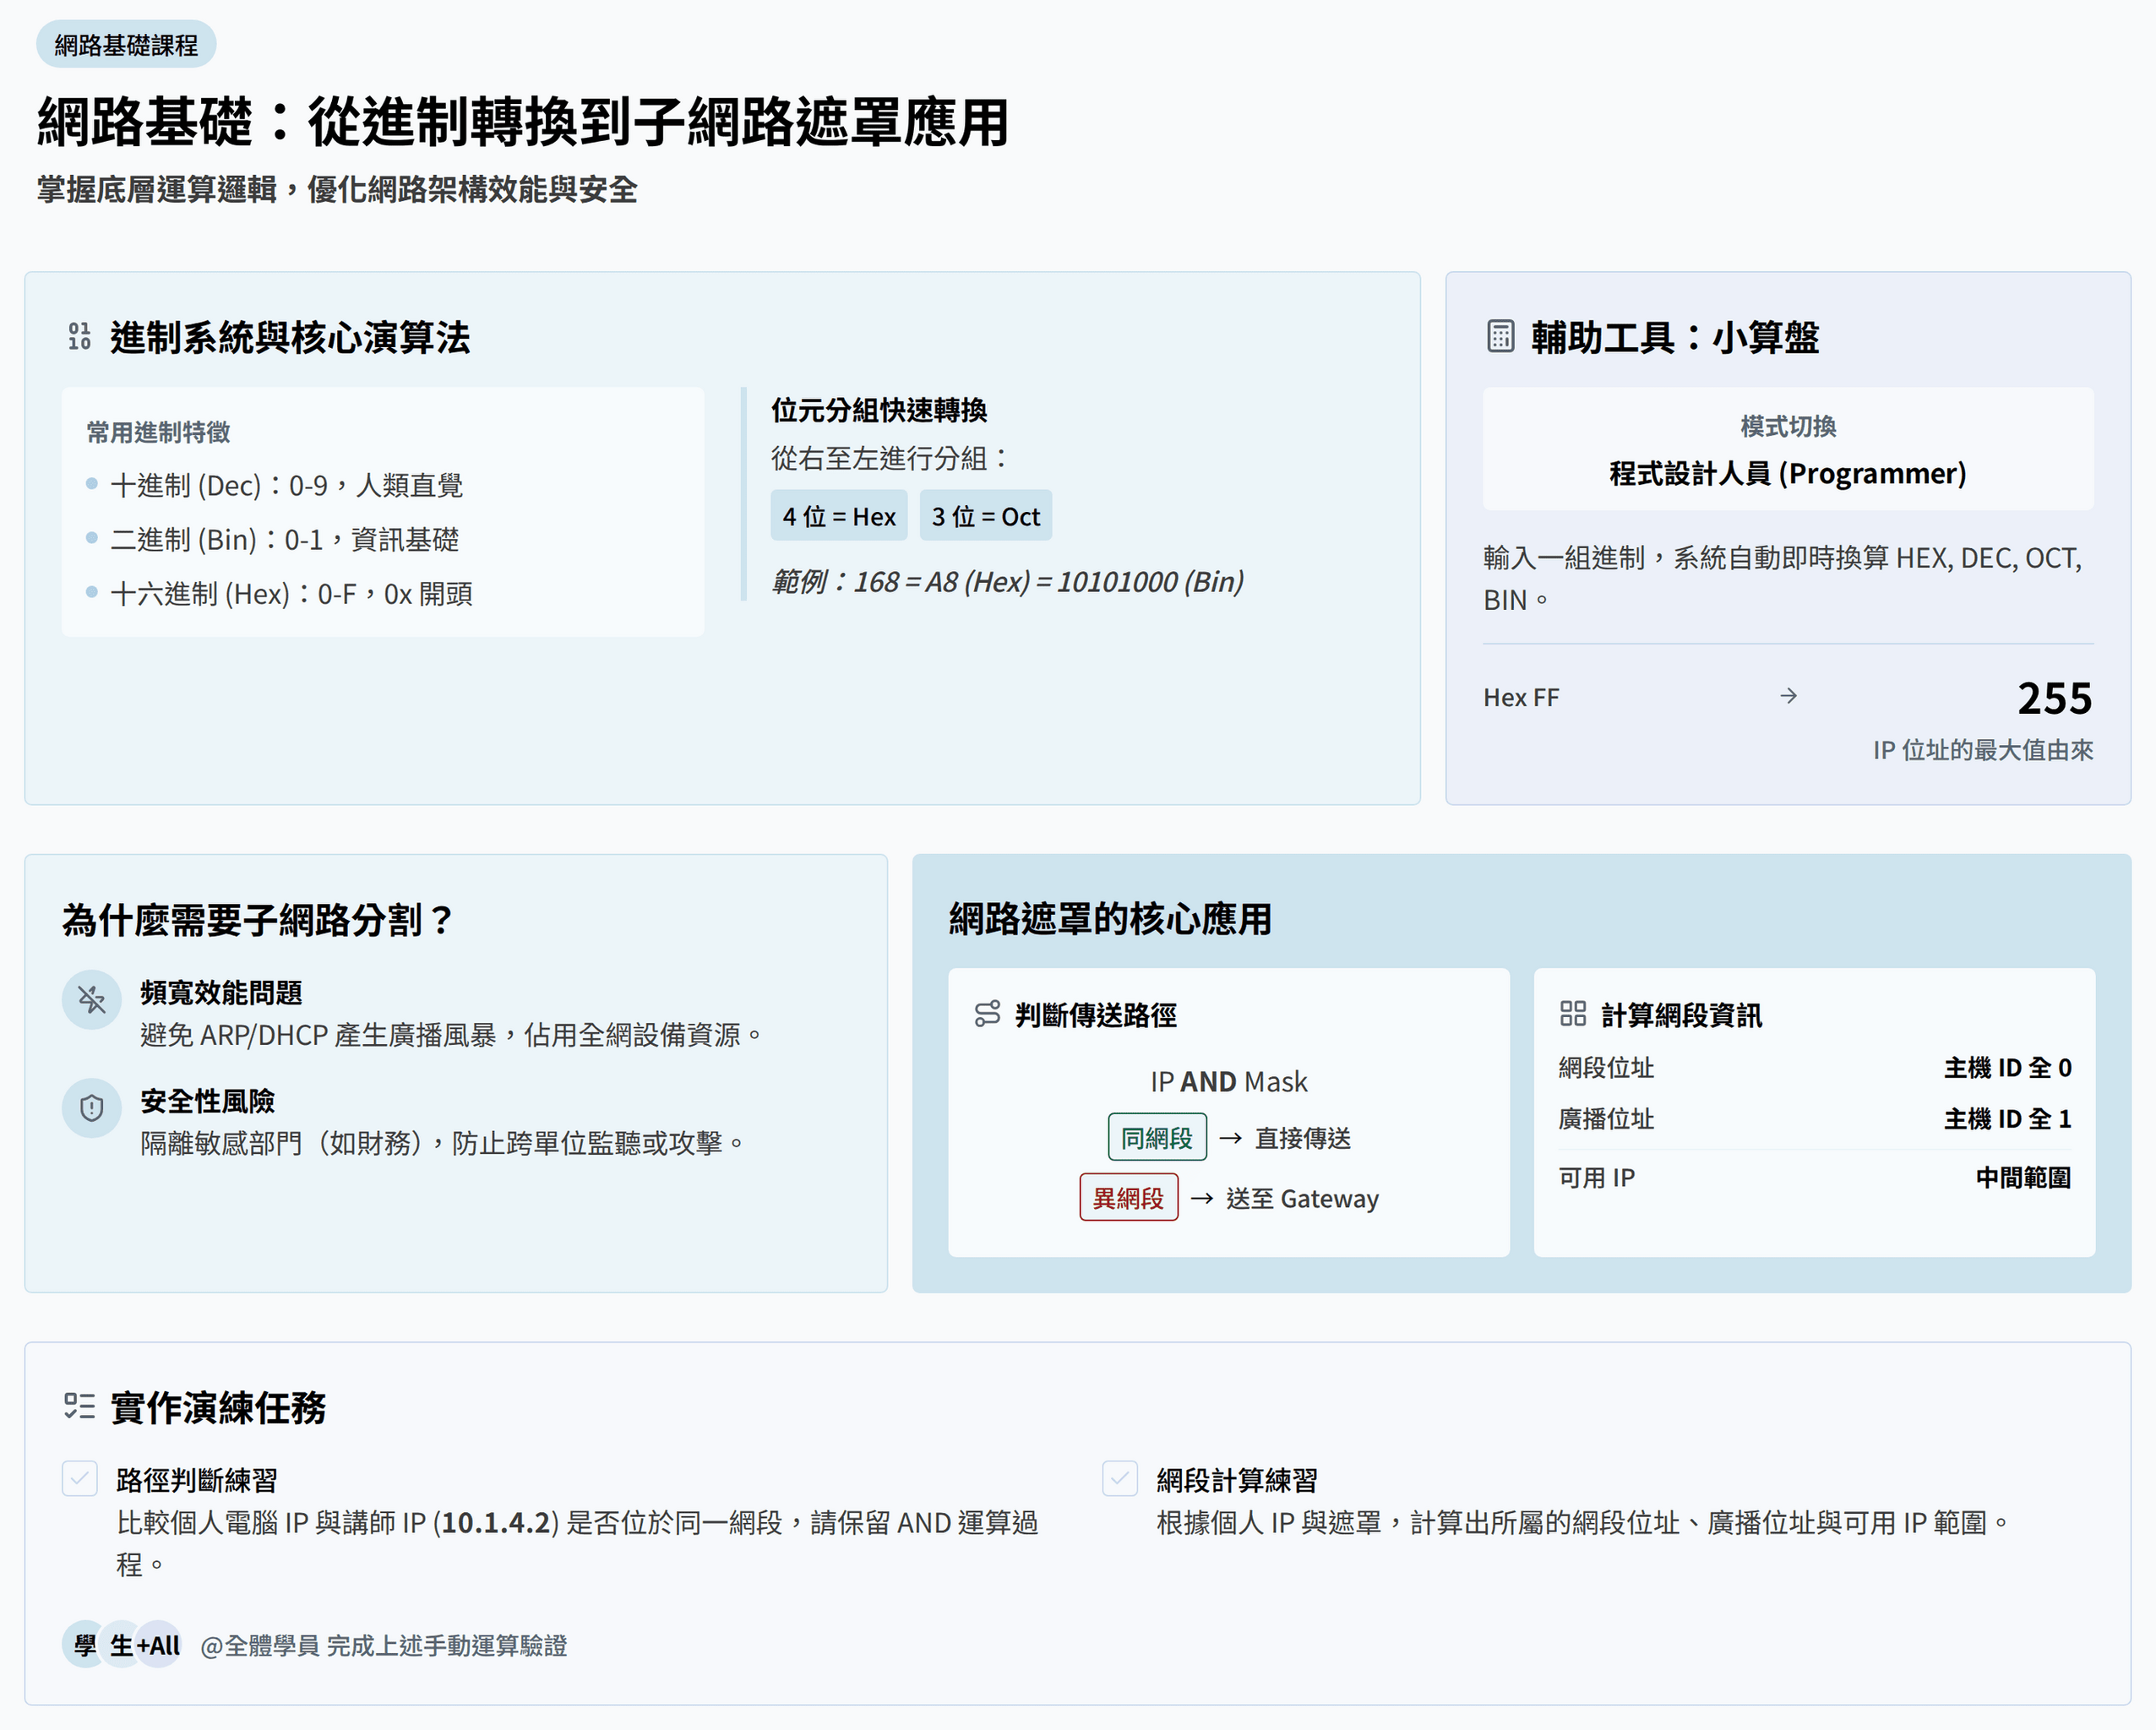This screenshot has height=1730, width=2156.
Task: Click the shield icon beside 安全性風險
Action: click(x=91, y=1108)
